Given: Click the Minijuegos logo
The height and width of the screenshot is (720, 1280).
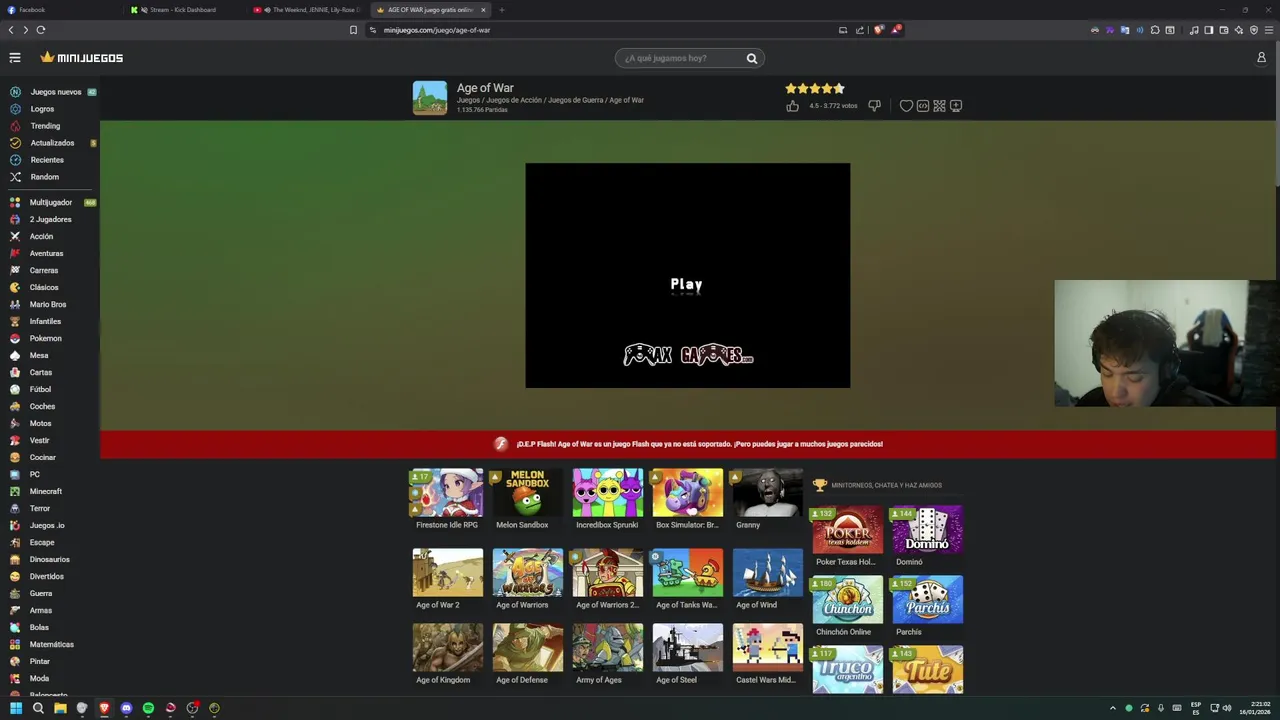Looking at the screenshot, I should click(82, 58).
